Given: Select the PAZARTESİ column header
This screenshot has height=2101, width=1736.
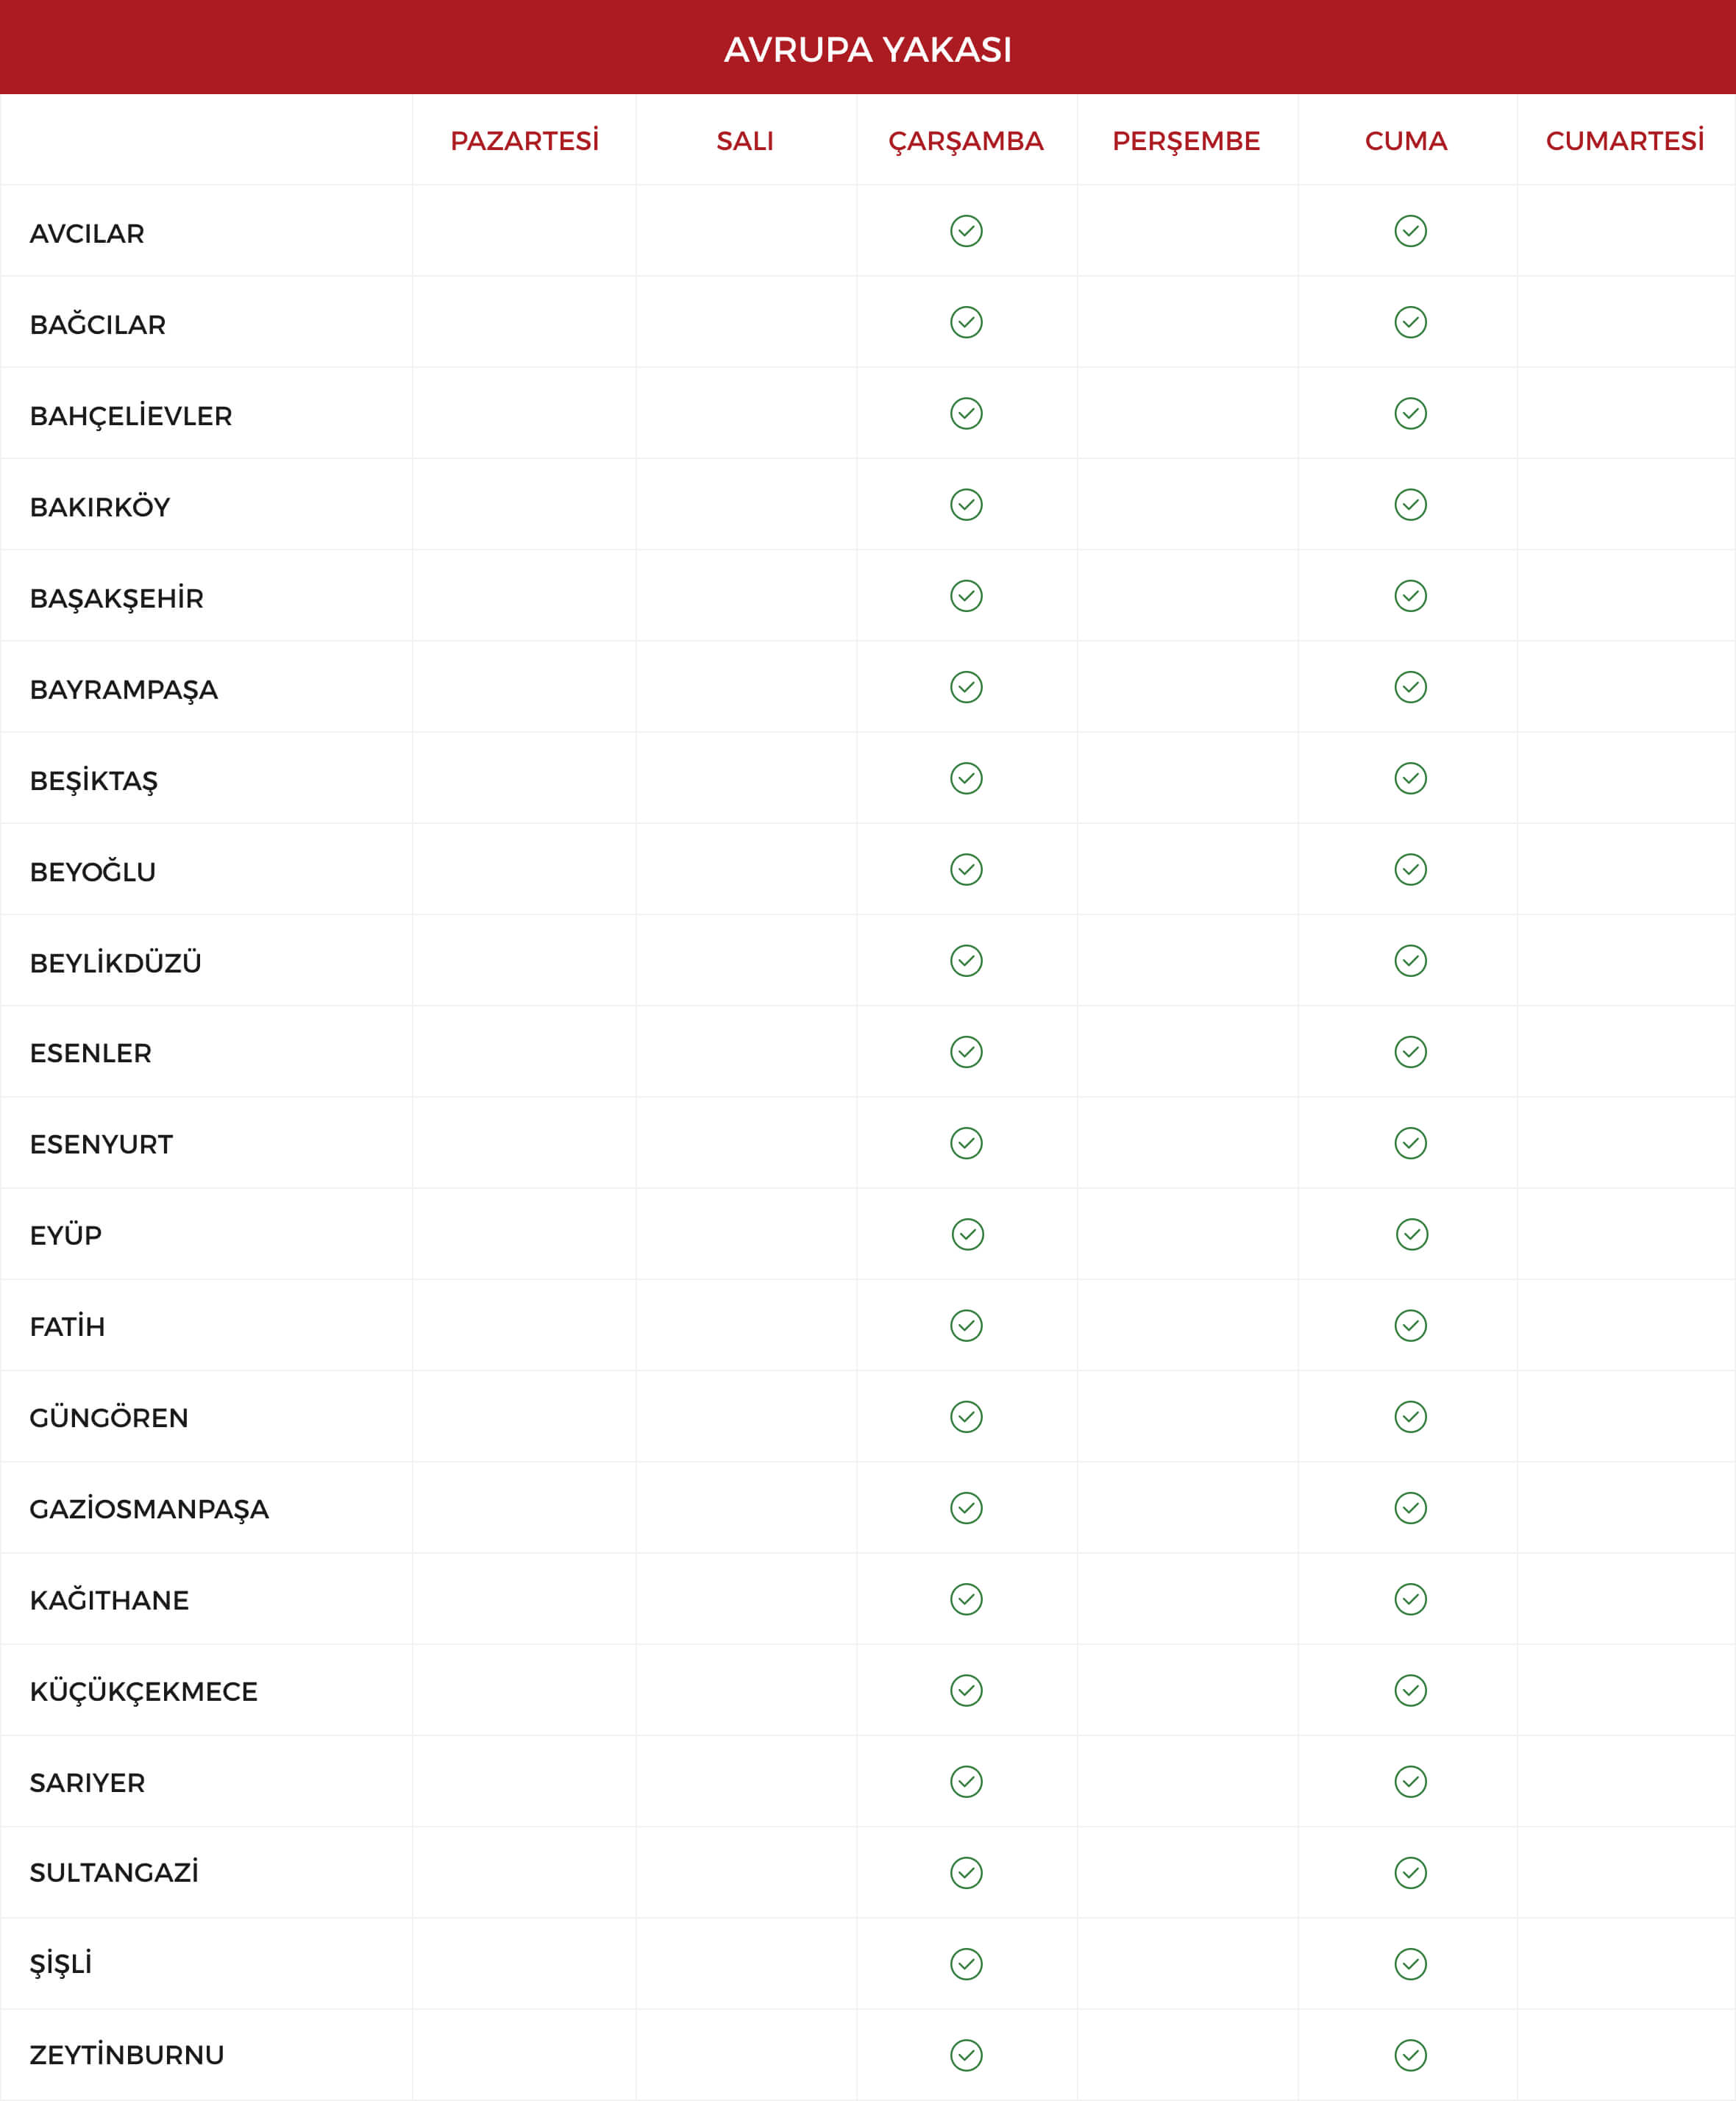Looking at the screenshot, I should [x=524, y=141].
